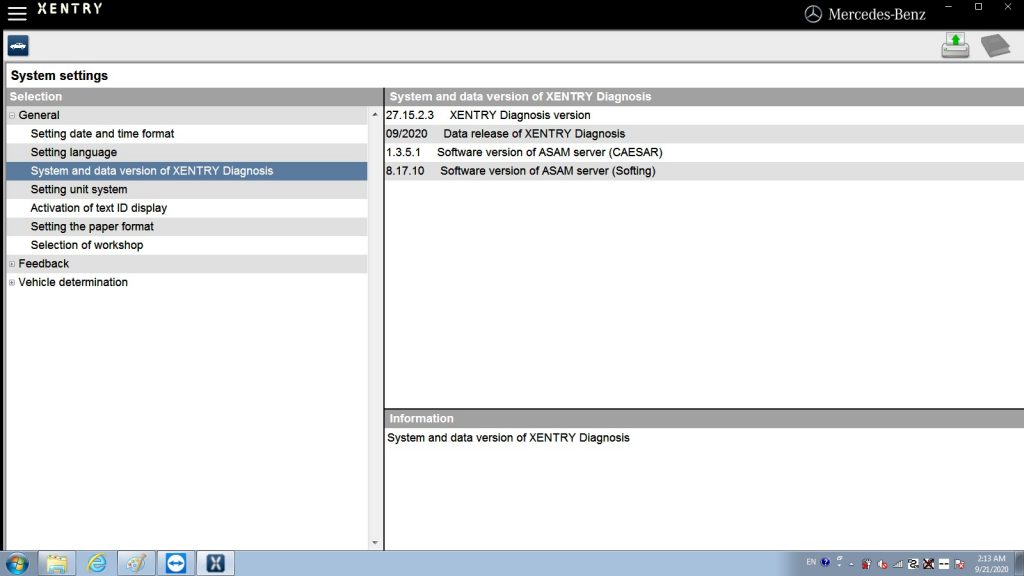Click the 8.17.10 Softing server version row
Screen dimensions: 1024x576
click(704, 171)
